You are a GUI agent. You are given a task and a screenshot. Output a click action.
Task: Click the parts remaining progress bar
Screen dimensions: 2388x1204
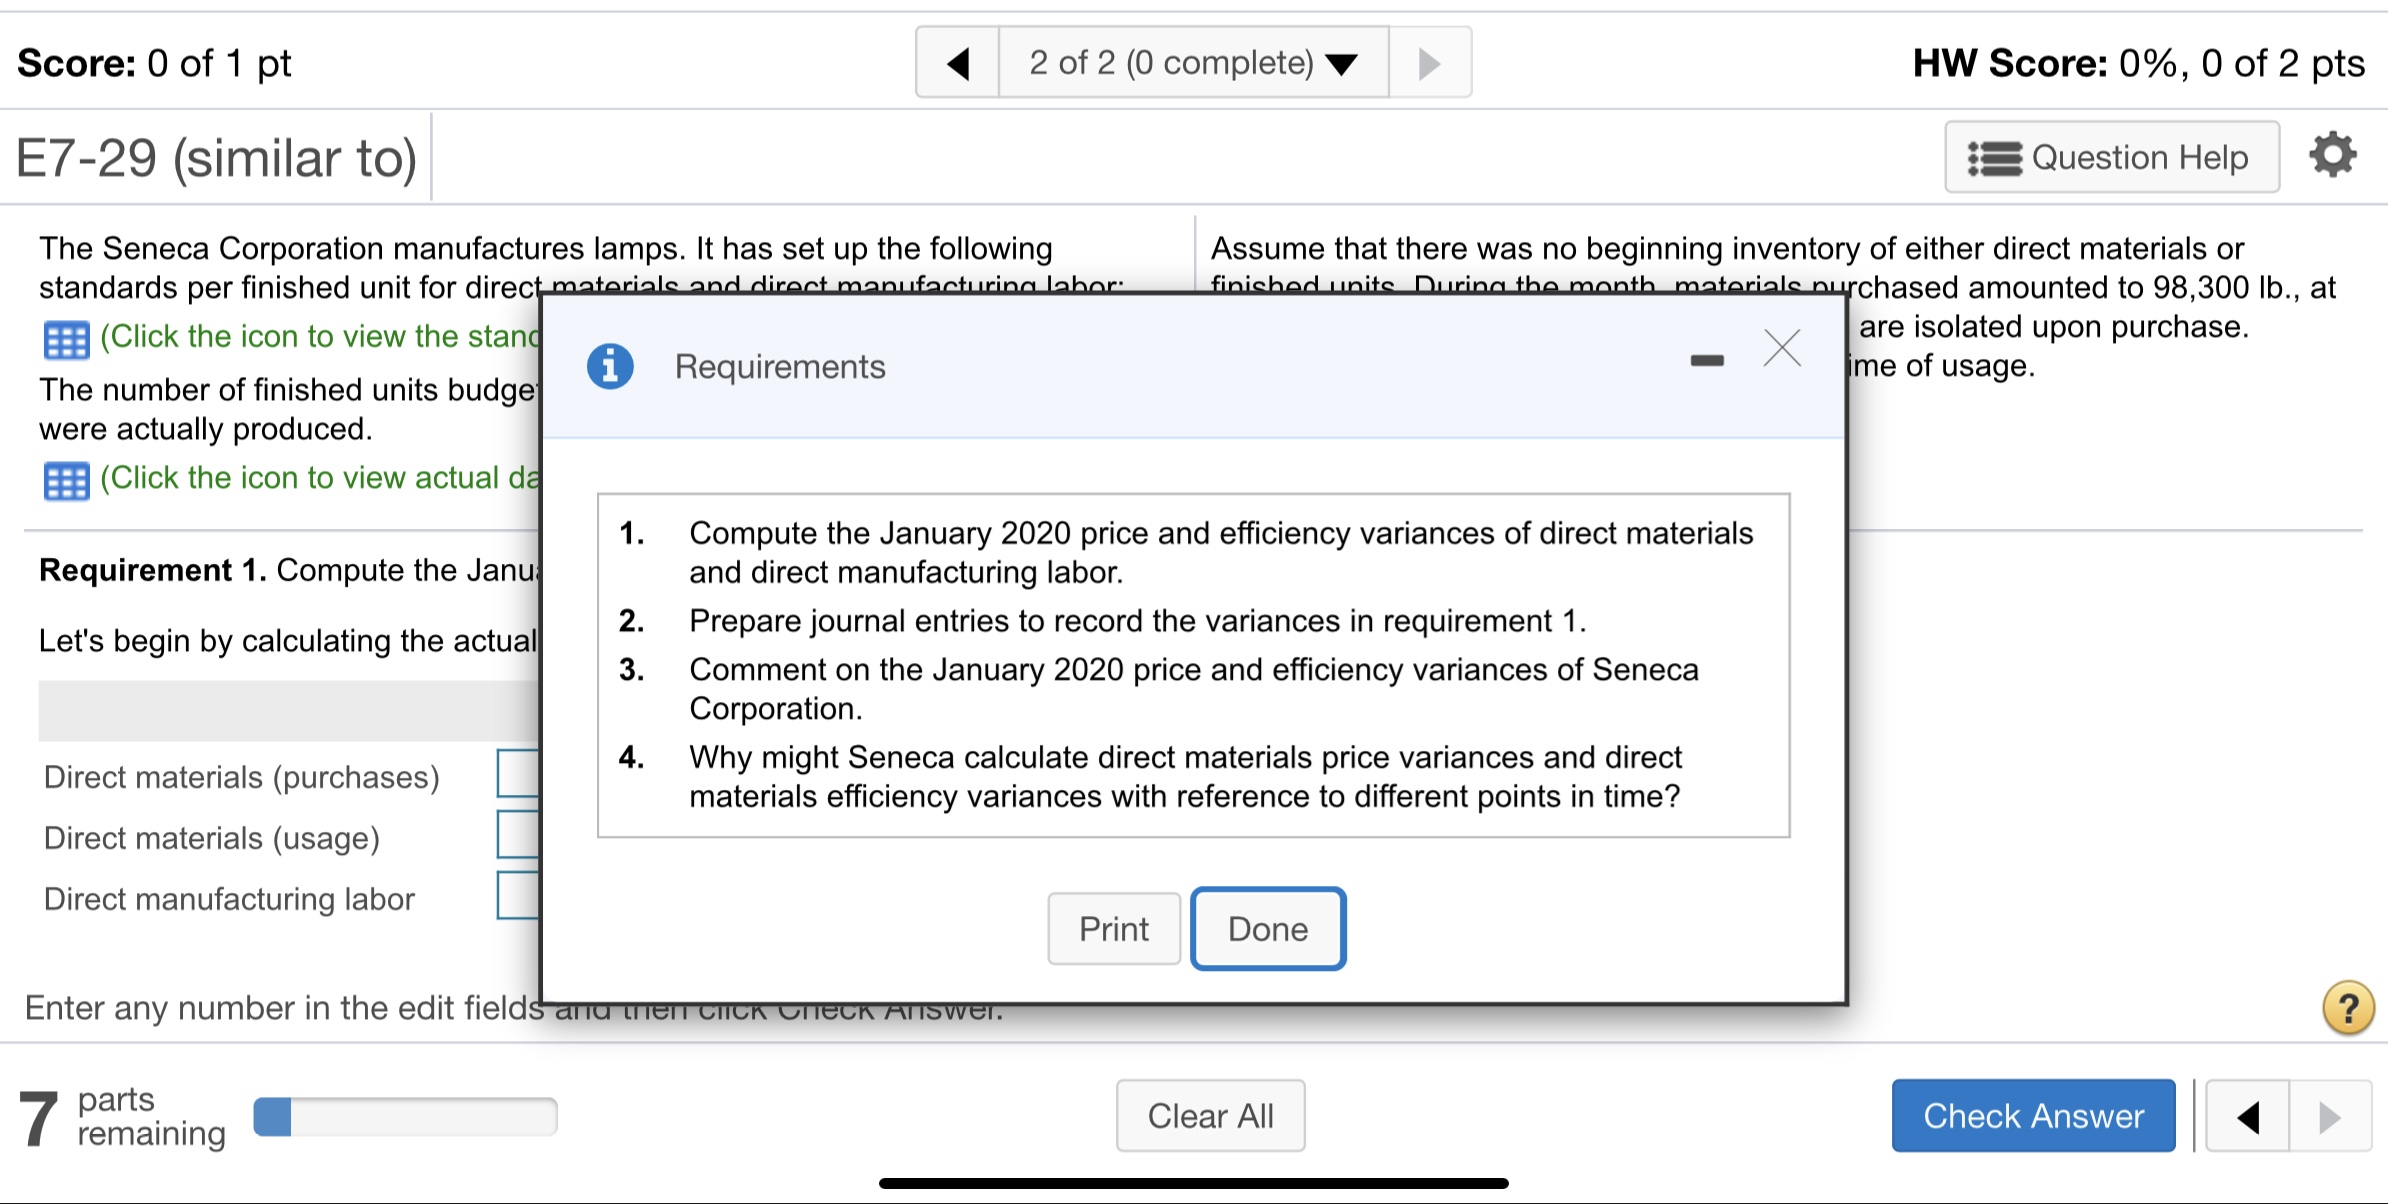coord(405,1117)
